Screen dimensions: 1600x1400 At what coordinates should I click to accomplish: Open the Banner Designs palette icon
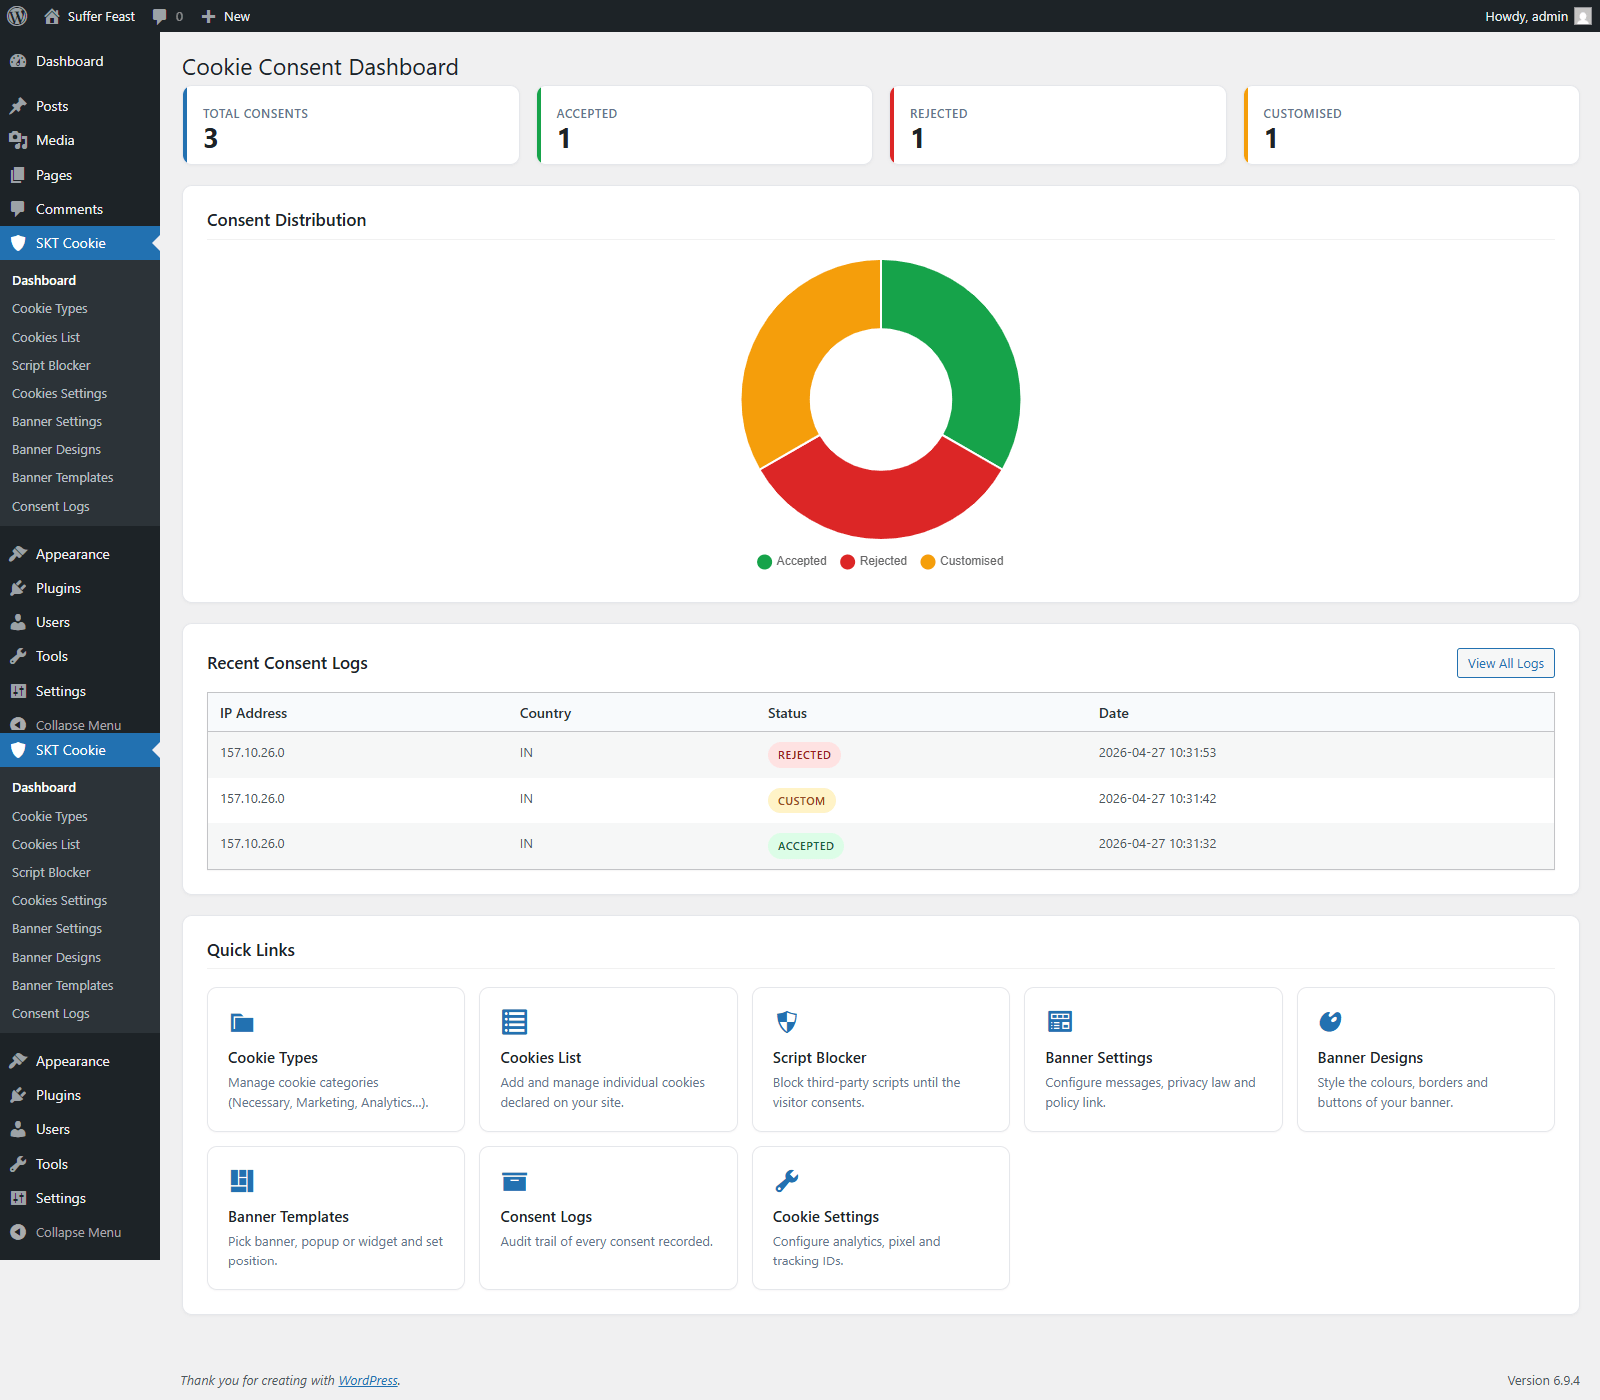click(x=1331, y=1021)
